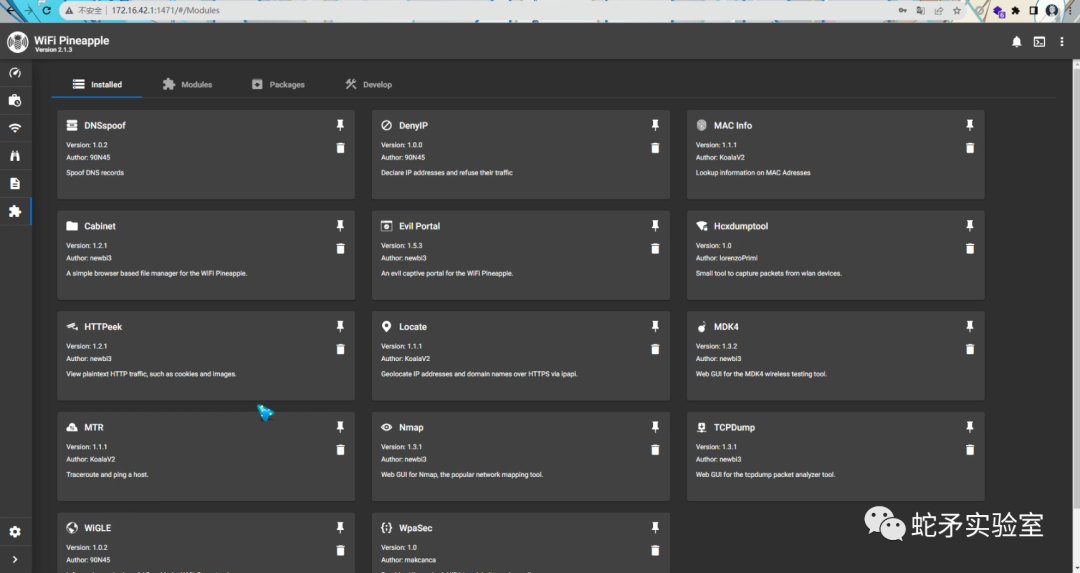
Task: Delete the Hcxdumptool module
Action: 970,249
